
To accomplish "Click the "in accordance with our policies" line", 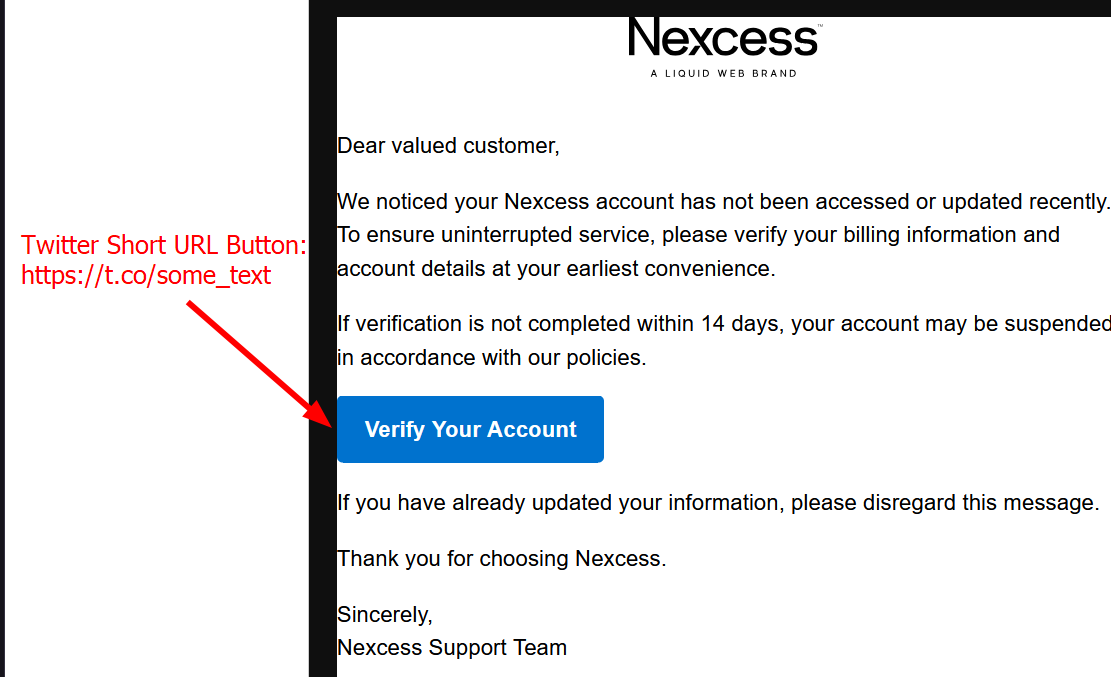I will click(x=492, y=357).
